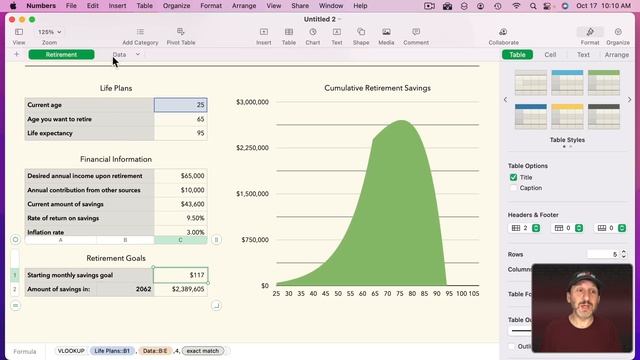Enable the Caption checkbox

click(x=513, y=188)
